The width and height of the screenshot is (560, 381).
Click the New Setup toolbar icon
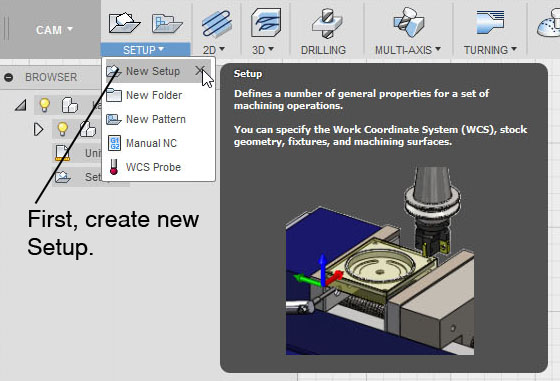tap(124, 22)
